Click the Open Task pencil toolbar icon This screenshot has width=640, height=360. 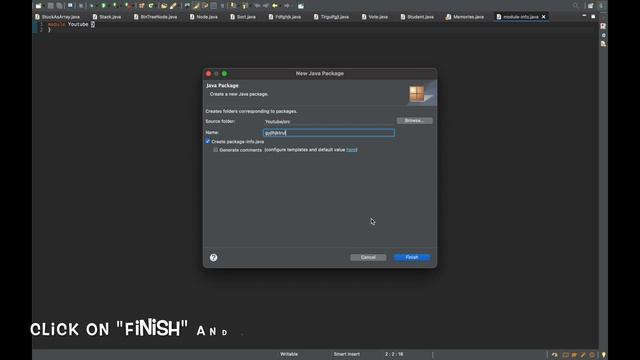tap(173, 6)
